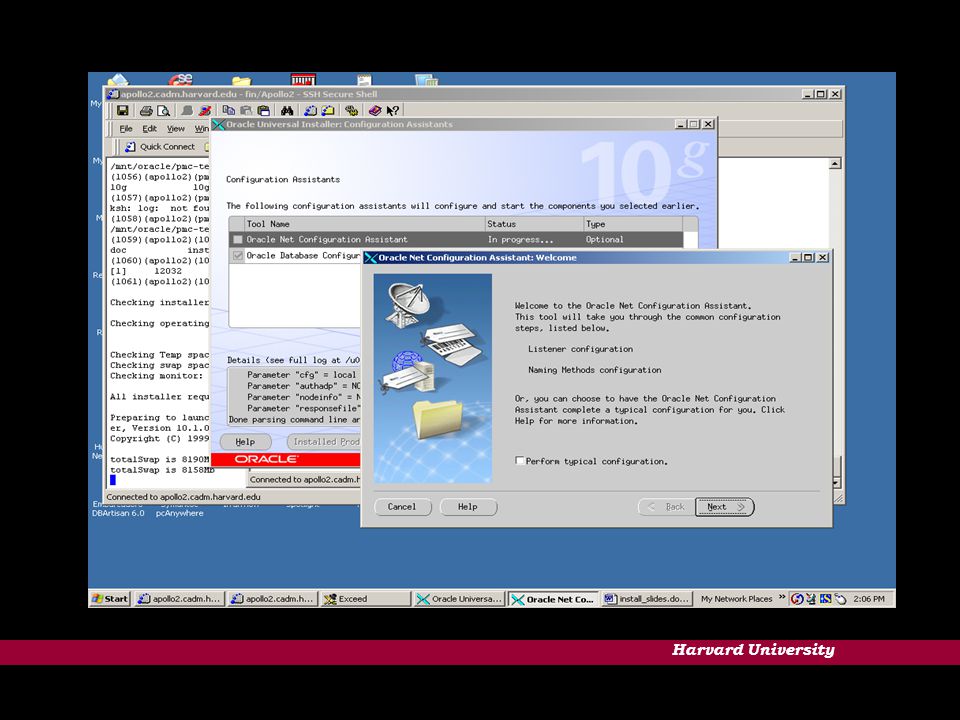Click Cancel in the Net Configuration Assistant
The height and width of the screenshot is (720, 960).
[x=402, y=507]
